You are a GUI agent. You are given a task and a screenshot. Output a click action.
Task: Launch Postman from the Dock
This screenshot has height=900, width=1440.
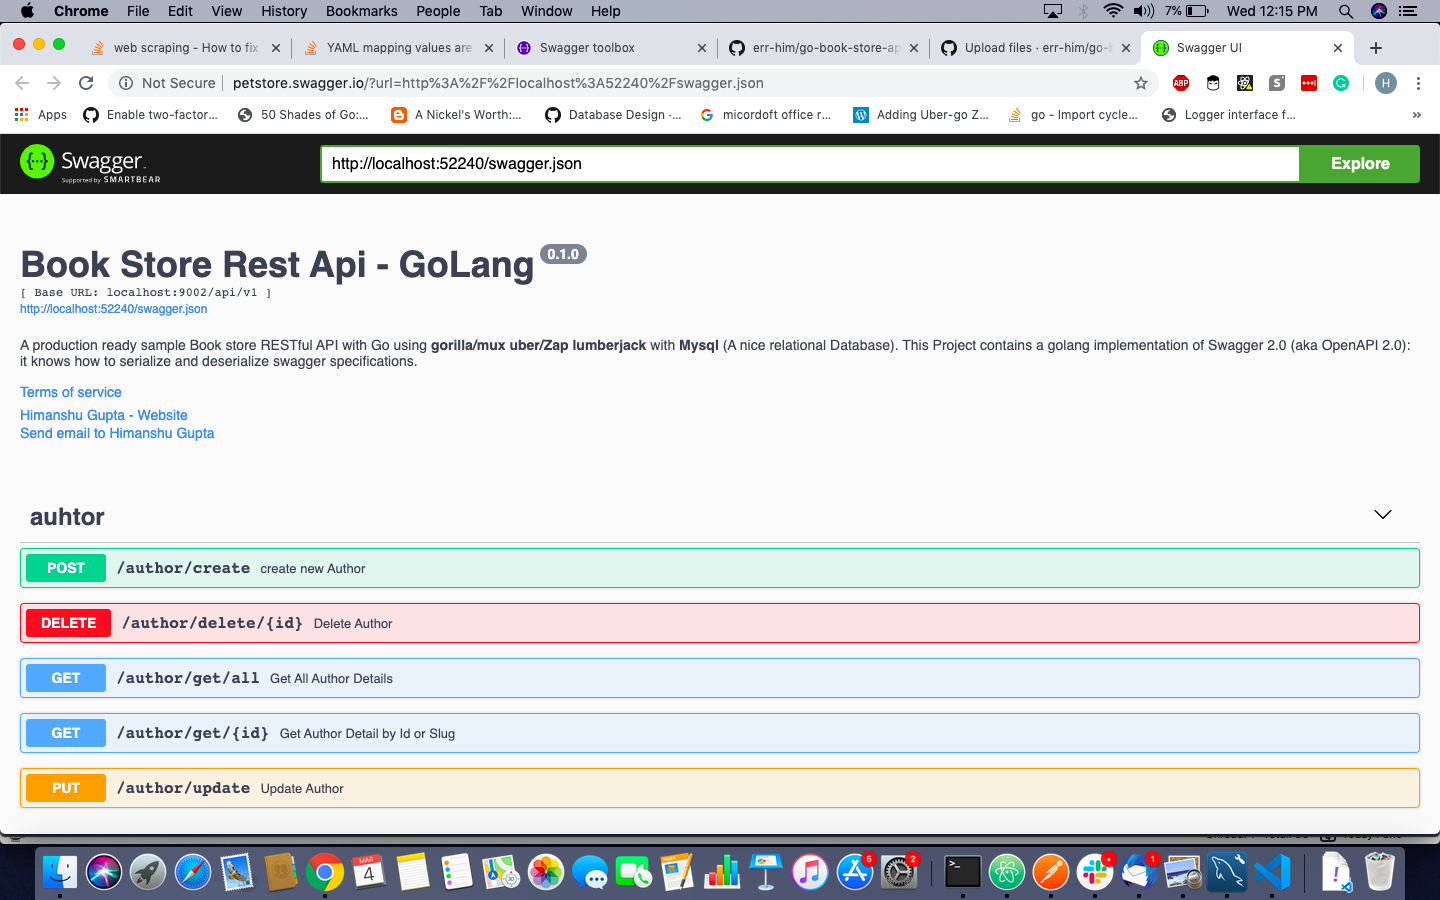pyautogui.click(x=1050, y=872)
